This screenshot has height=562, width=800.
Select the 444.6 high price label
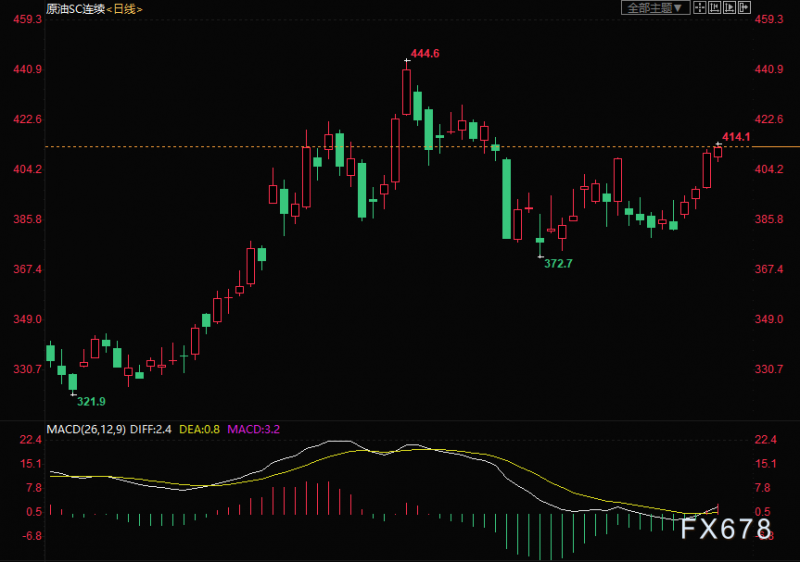click(x=424, y=54)
